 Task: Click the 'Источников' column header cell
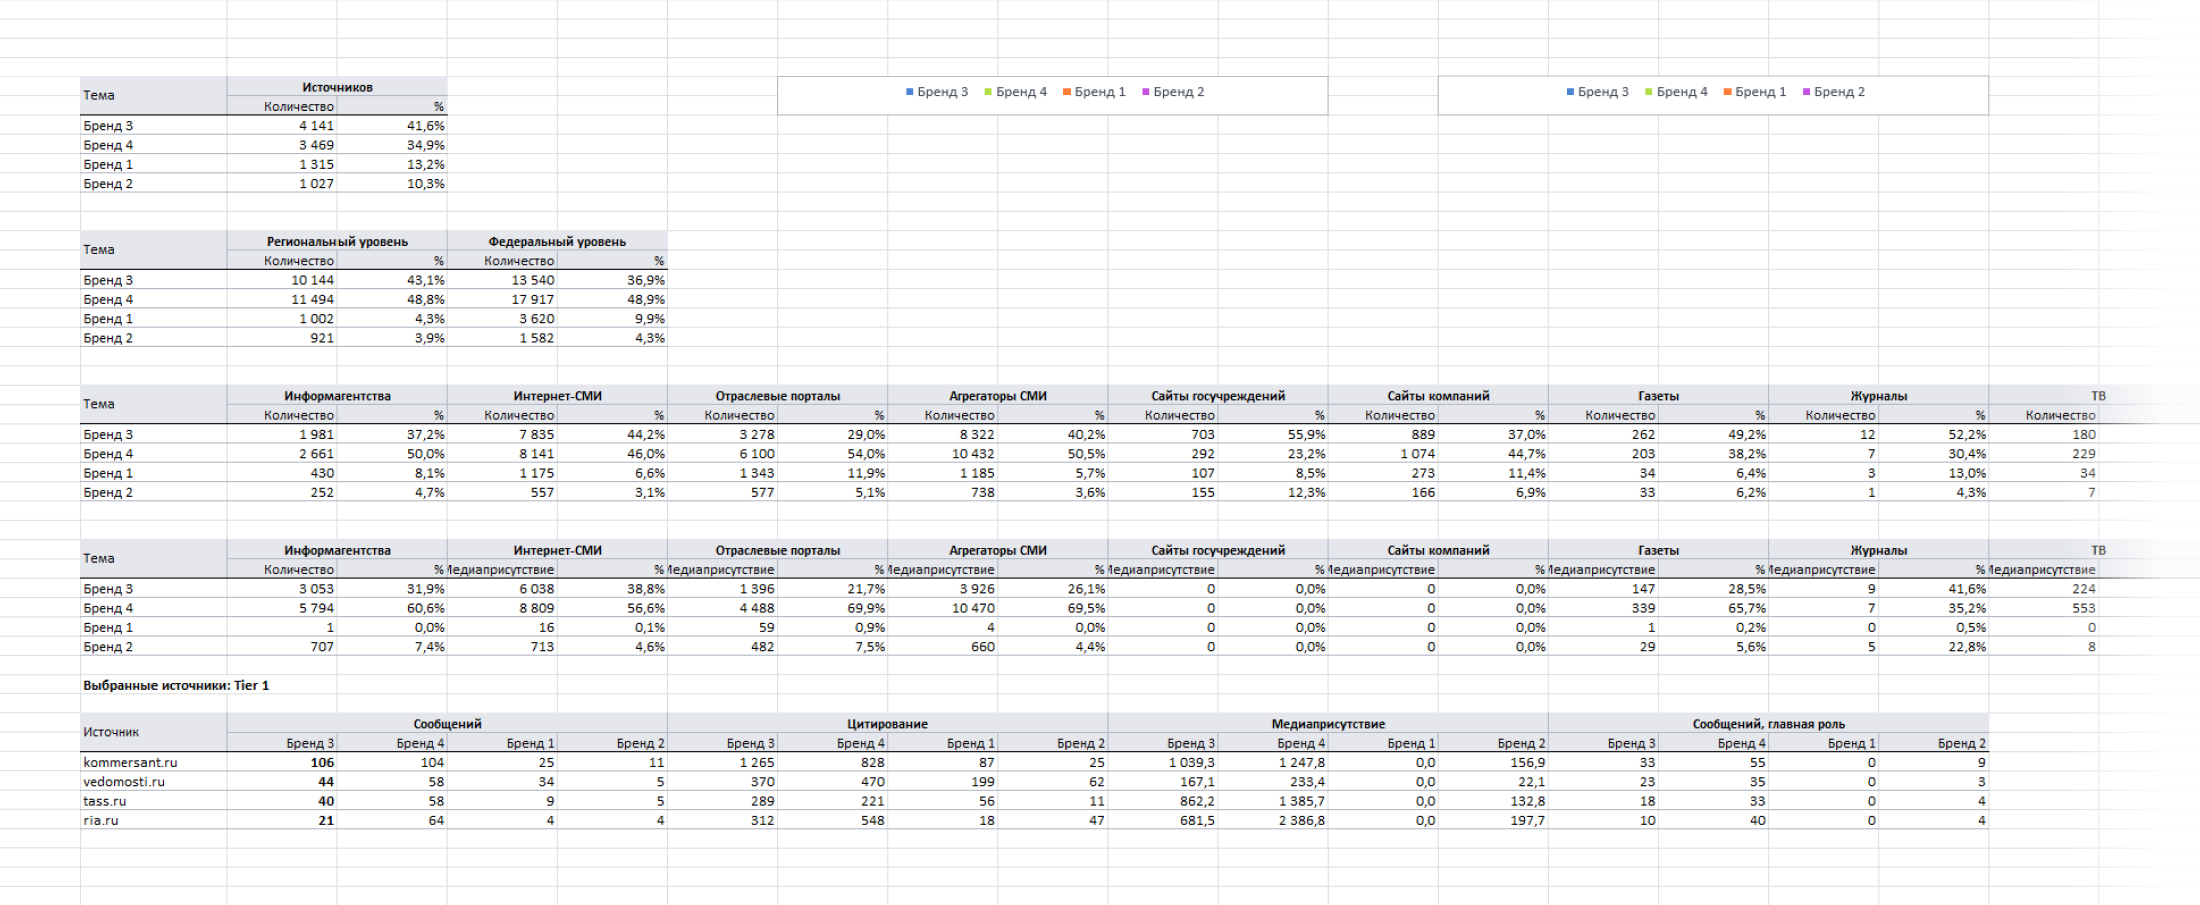[x=337, y=87]
